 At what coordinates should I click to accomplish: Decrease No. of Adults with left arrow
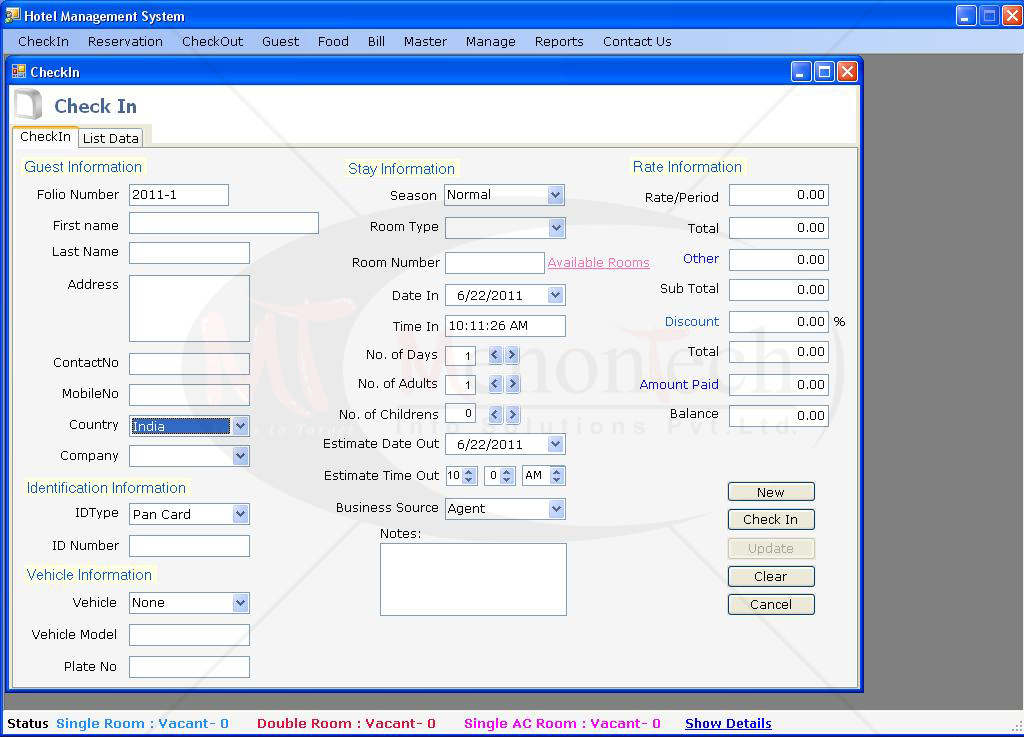pyautogui.click(x=495, y=384)
